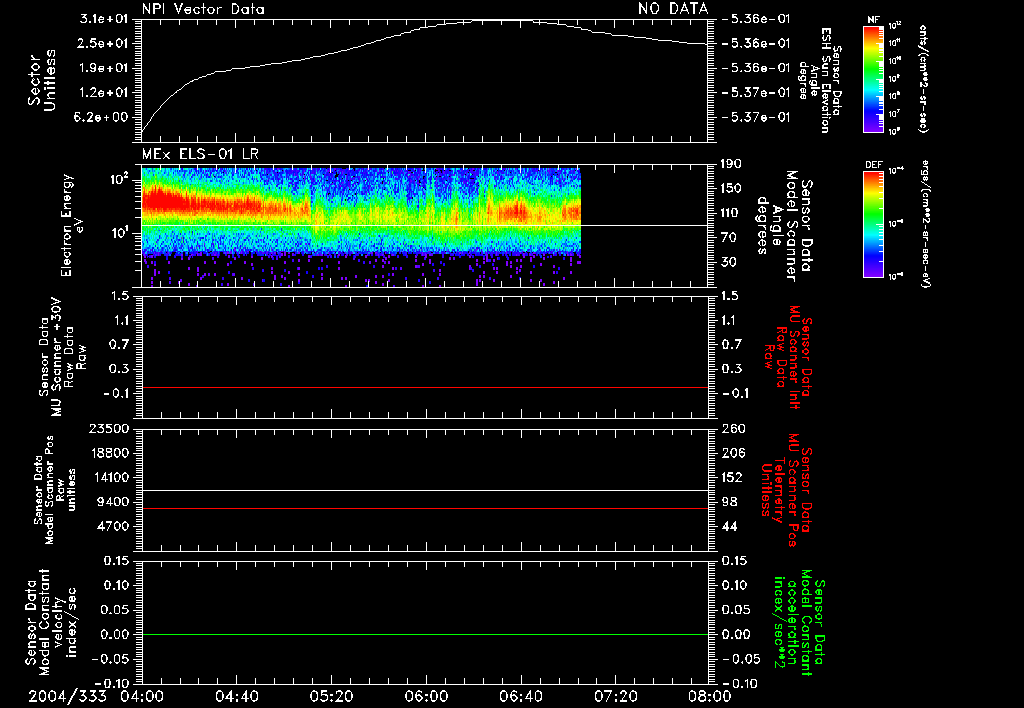The image size is (1024, 708).
Task: Click the '3.1e+01' sector tick value
Action: click(104, 19)
